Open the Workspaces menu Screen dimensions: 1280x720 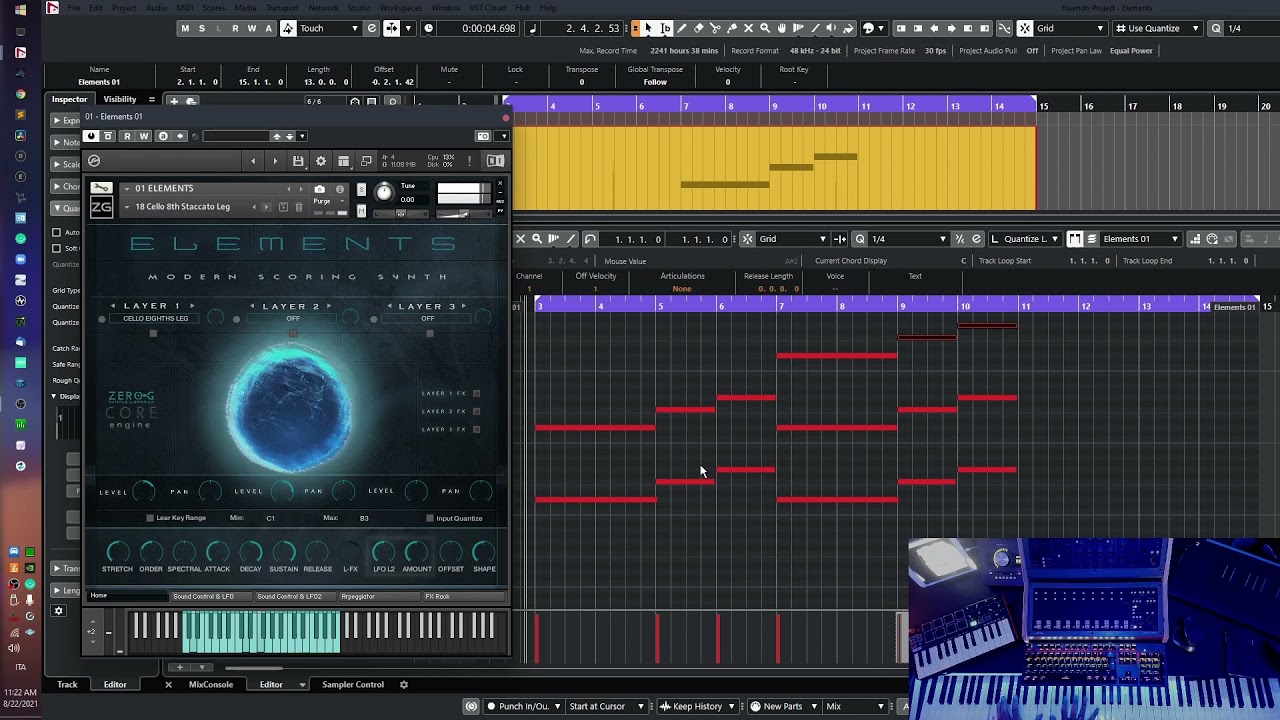click(x=401, y=8)
